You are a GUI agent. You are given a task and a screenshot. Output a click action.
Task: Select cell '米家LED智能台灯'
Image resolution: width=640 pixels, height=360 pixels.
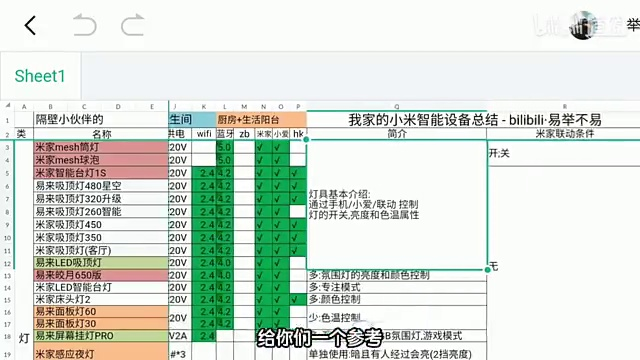coord(101,287)
